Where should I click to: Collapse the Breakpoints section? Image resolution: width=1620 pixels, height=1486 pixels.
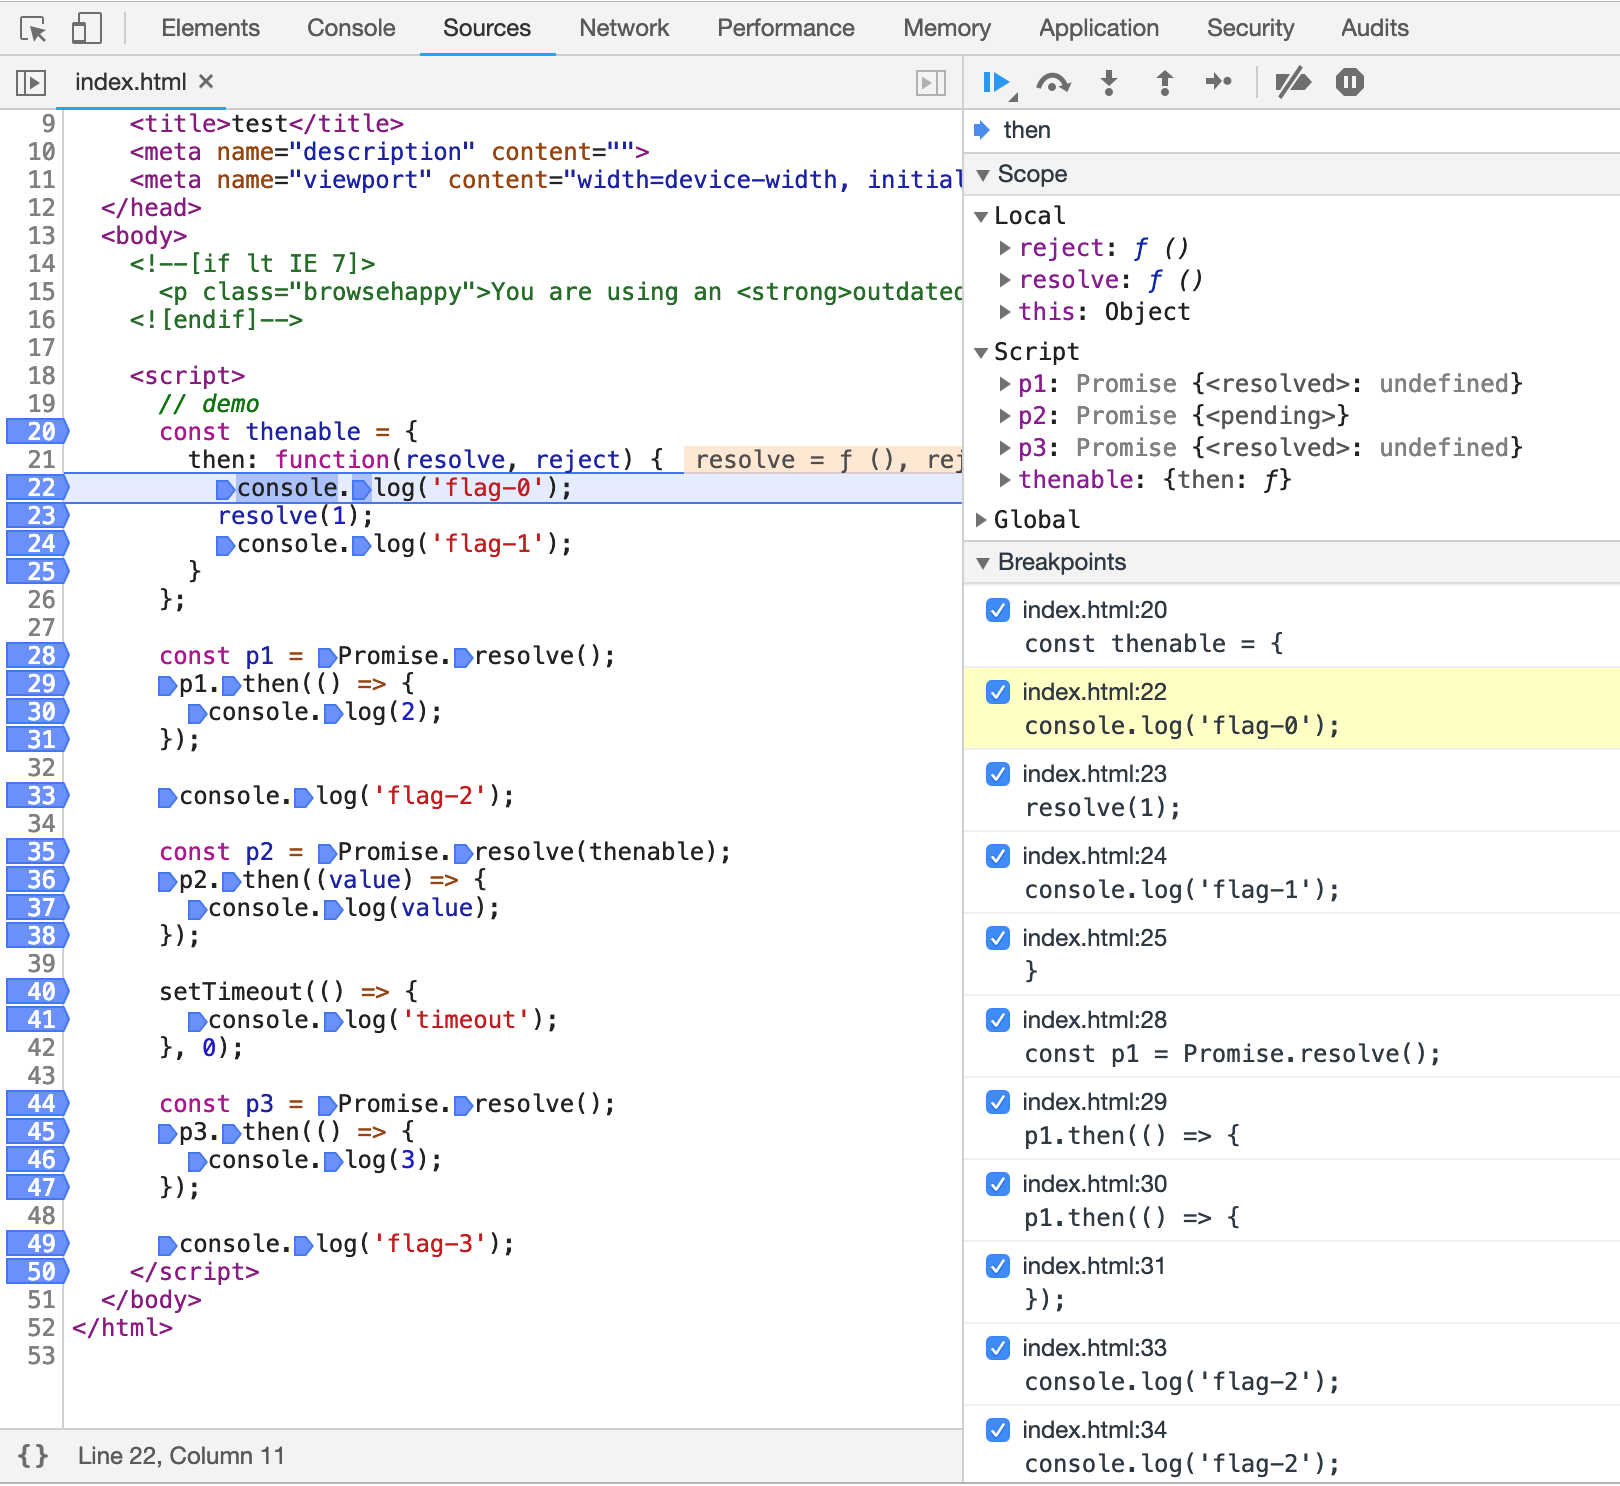tap(983, 563)
